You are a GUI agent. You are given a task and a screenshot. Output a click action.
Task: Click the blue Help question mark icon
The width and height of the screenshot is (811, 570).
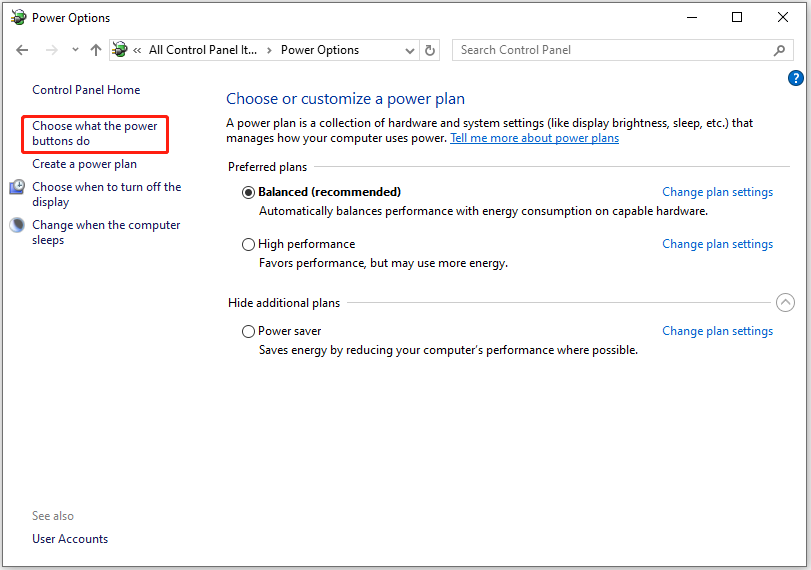[x=796, y=78]
